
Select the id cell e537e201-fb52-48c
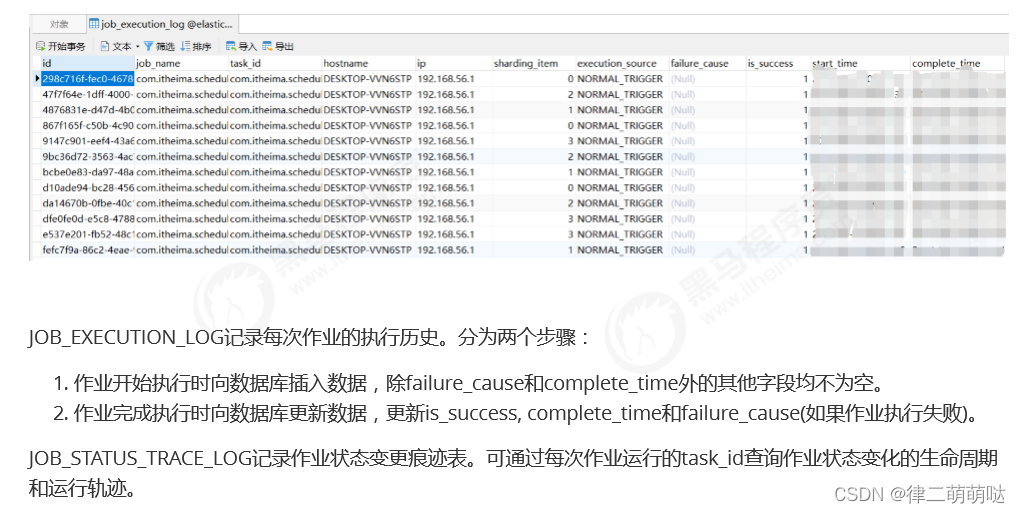87,234
